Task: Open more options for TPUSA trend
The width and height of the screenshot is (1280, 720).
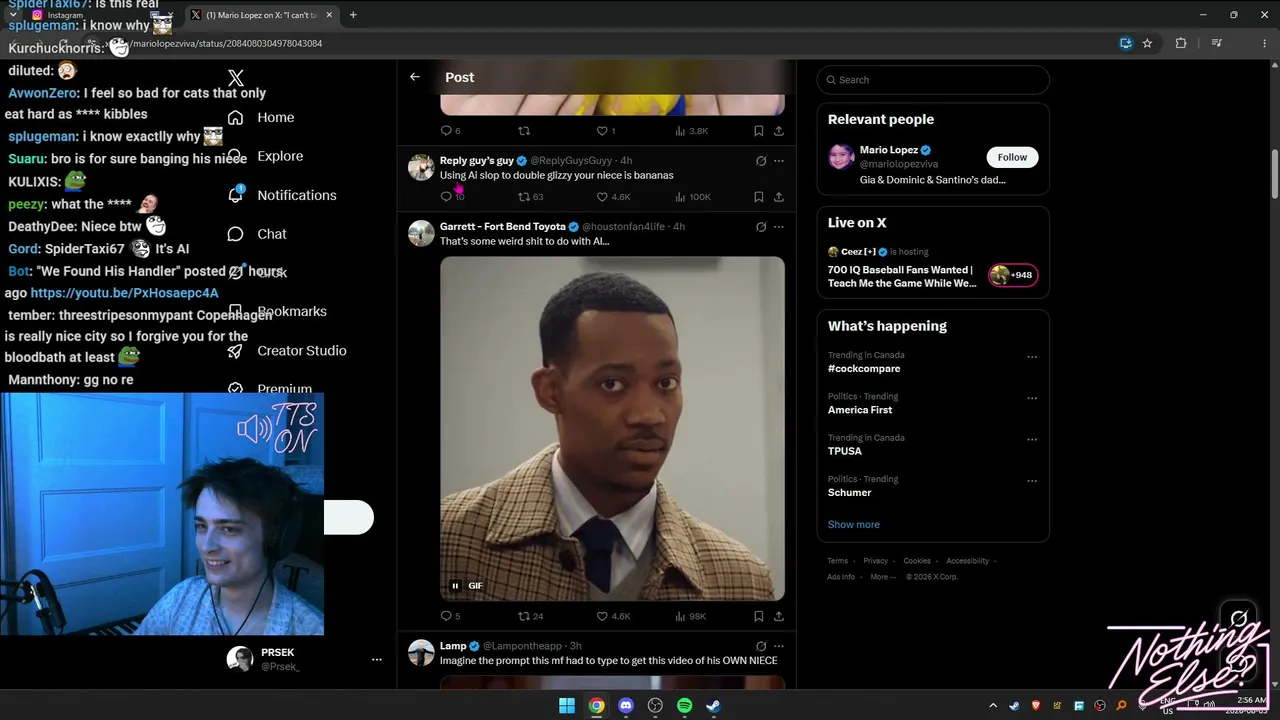Action: (x=1032, y=439)
